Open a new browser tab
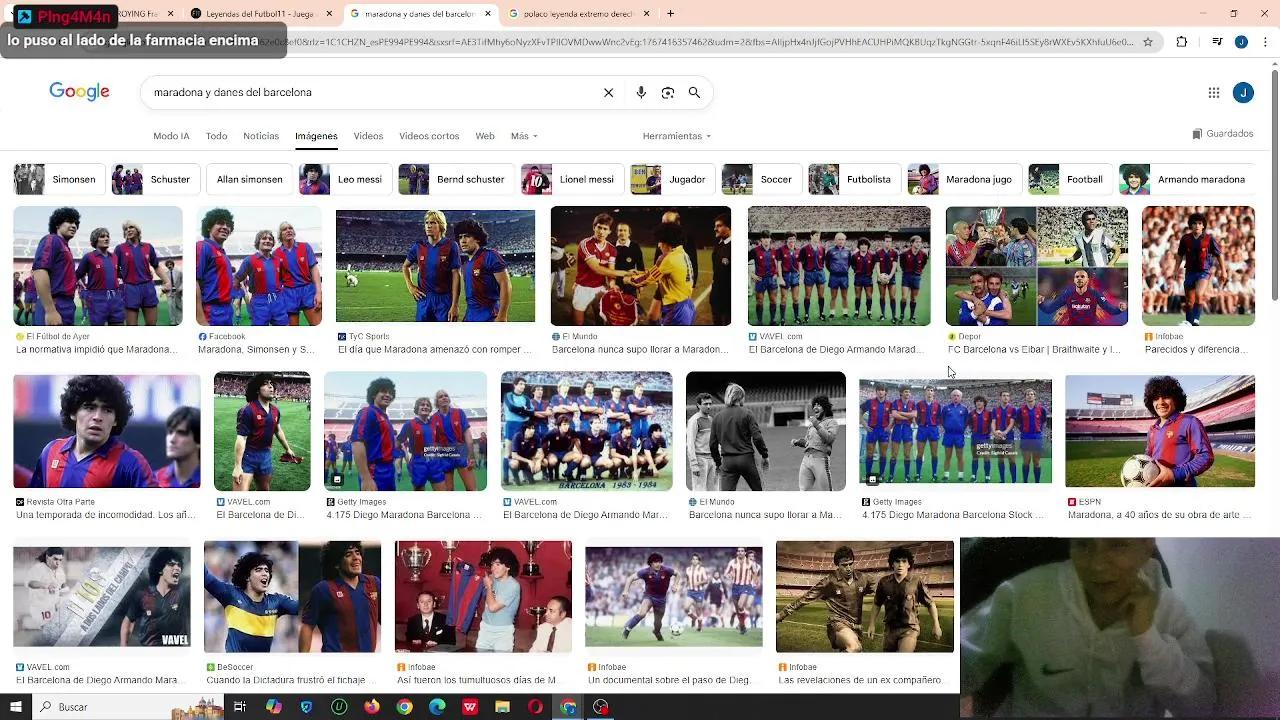 point(670,14)
